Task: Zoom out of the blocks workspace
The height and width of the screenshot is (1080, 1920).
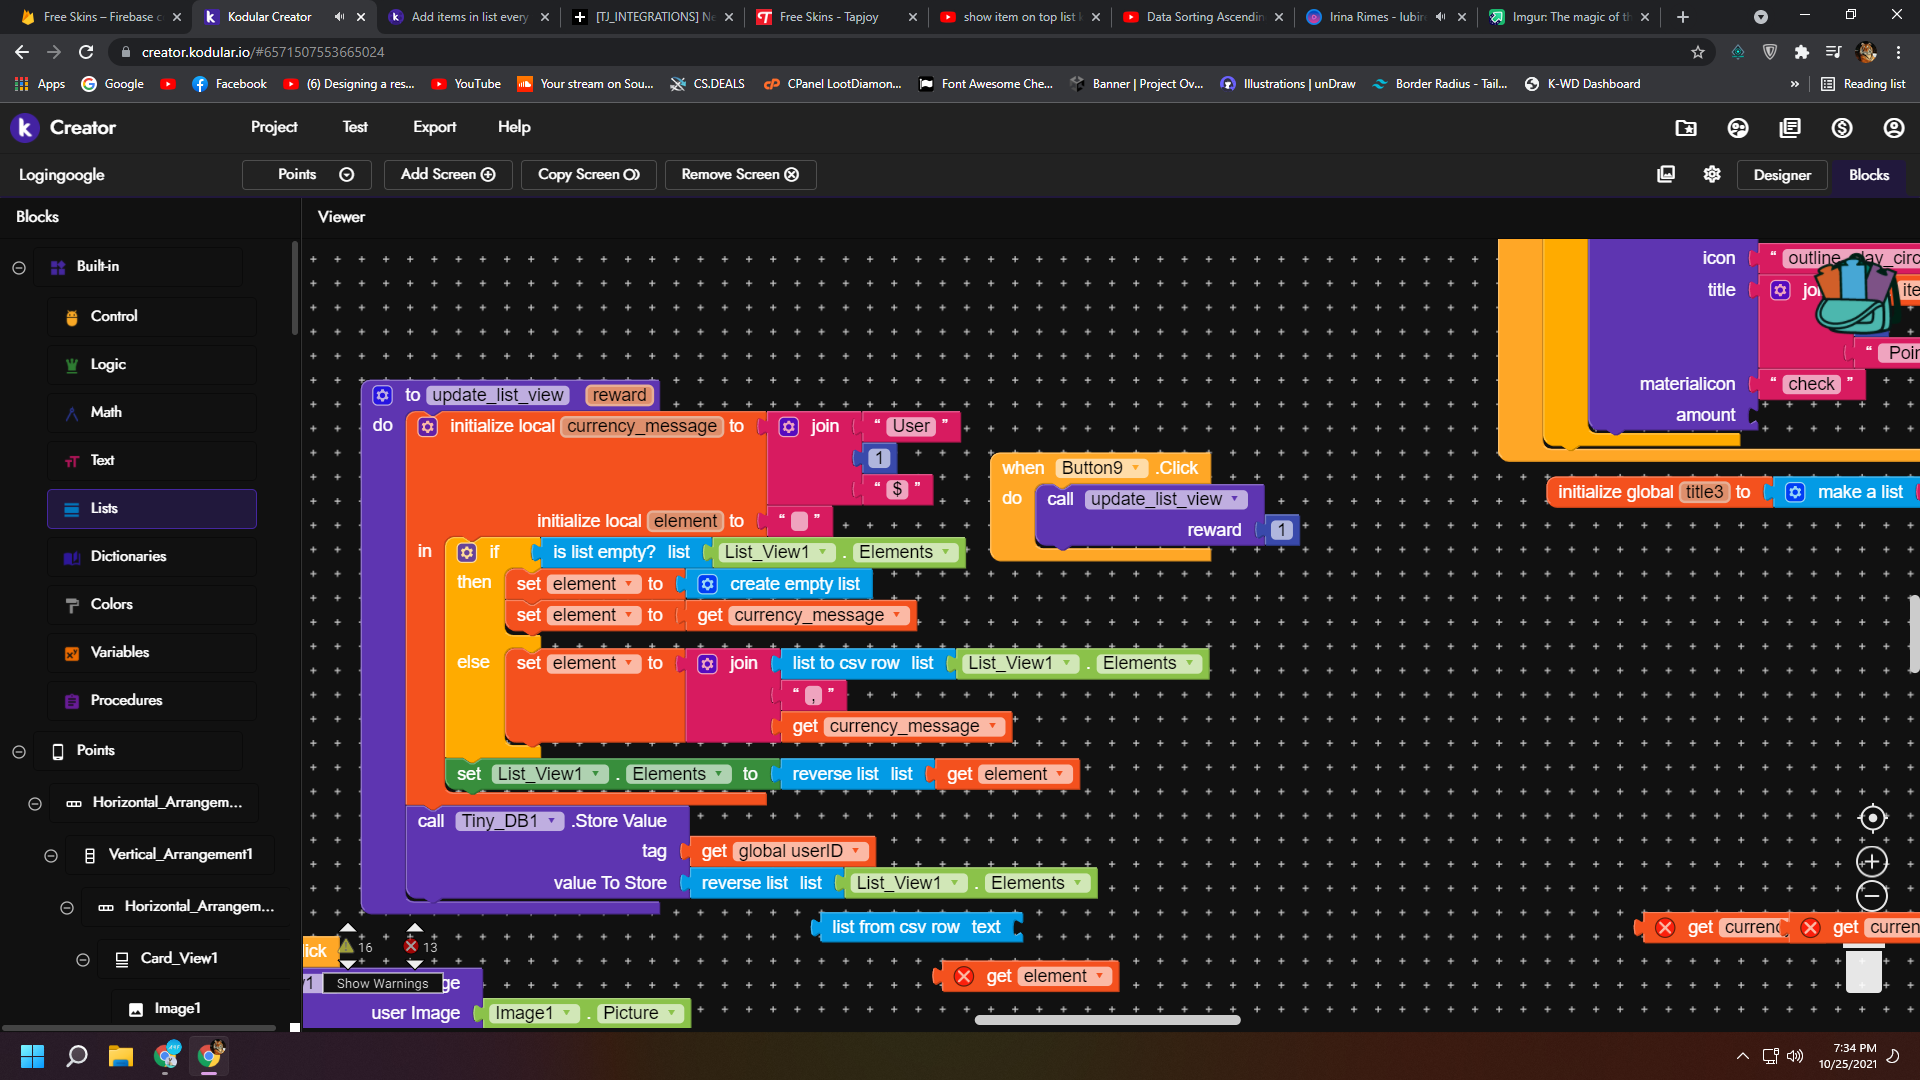Action: (x=1871, y=896)
